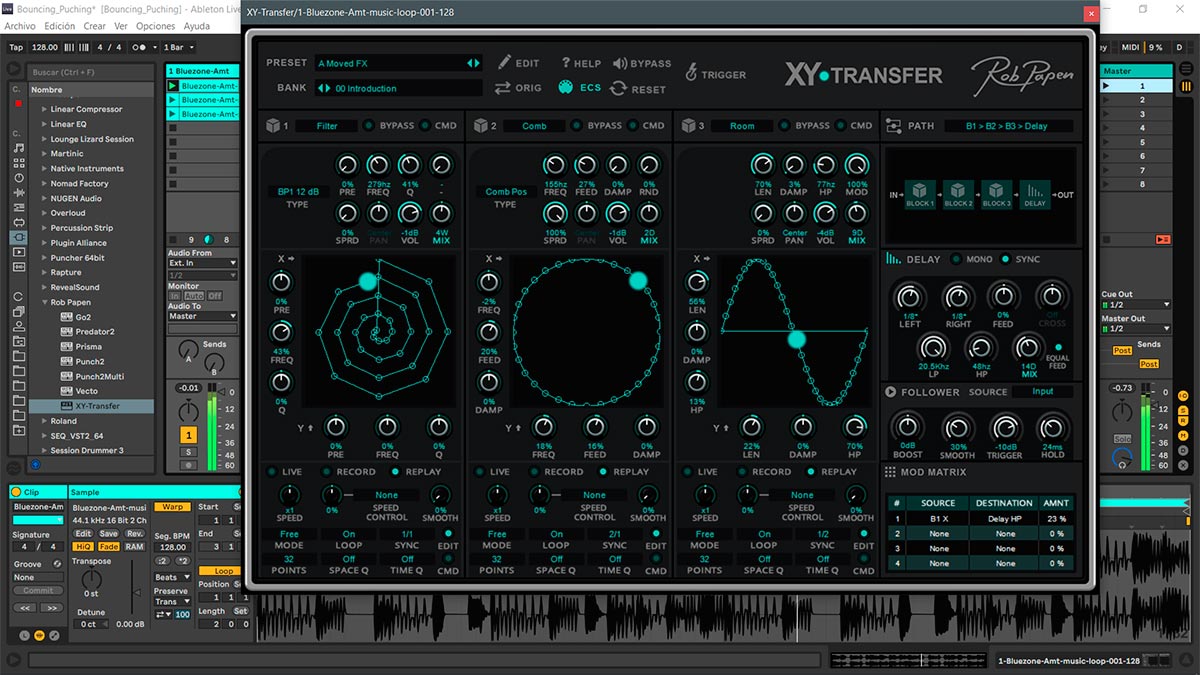The image size is (1200, 675).
Task: Toggle the Warp button in Ableton clip view
Action: click(172, 507)
